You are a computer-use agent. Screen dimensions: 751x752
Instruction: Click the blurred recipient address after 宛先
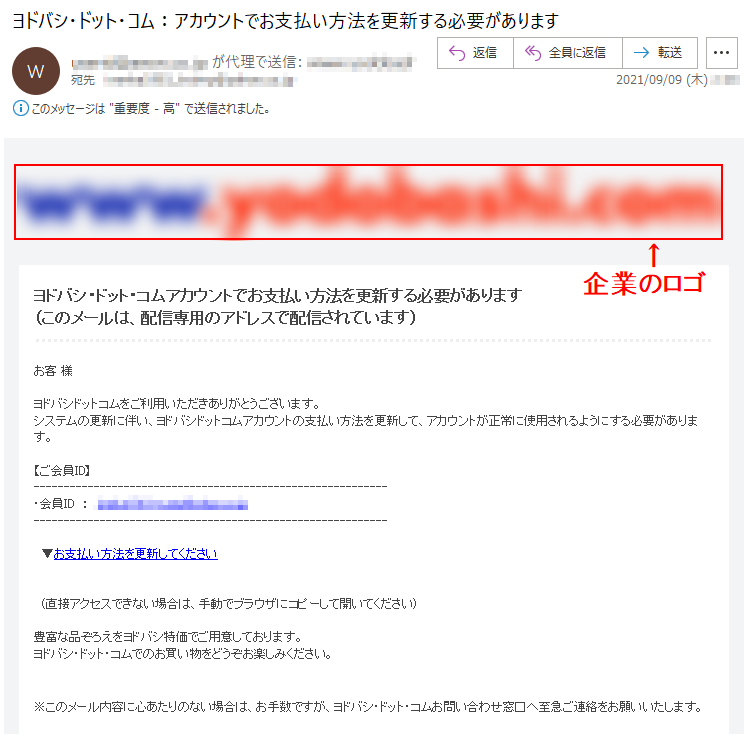point(198,81)
